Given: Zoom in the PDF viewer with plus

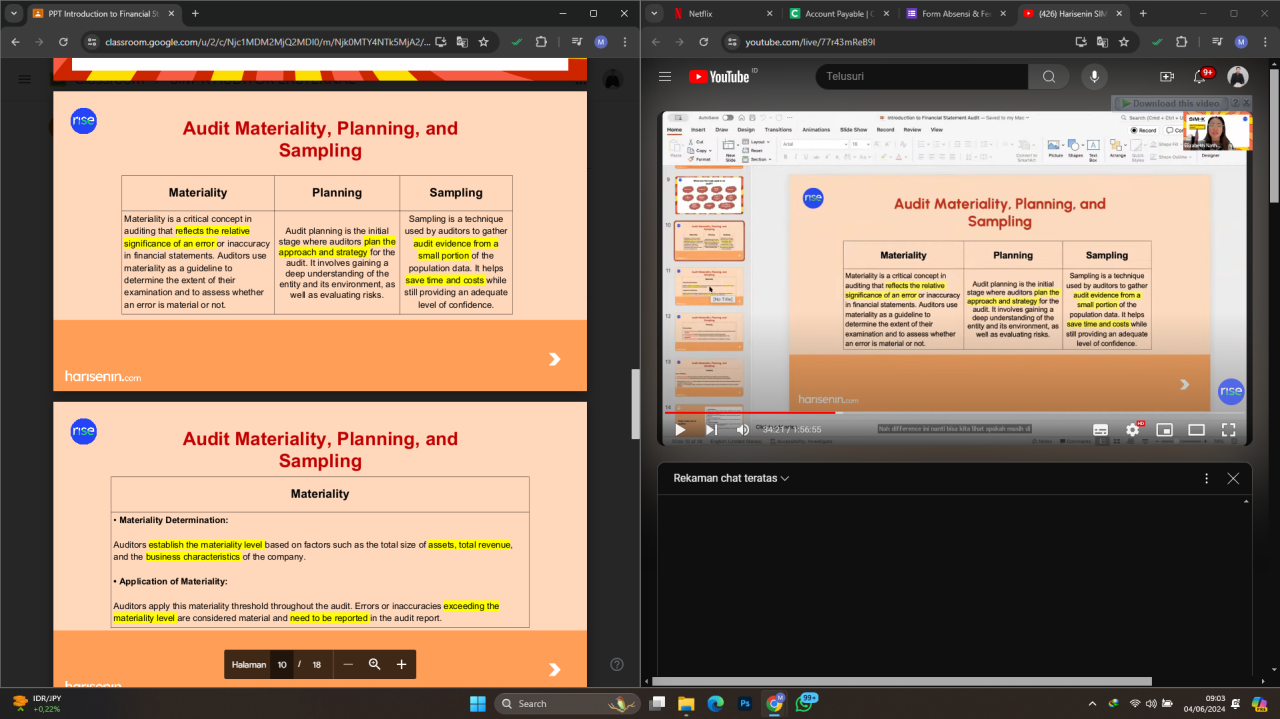Looking at the screenshot, I should 401,664.
